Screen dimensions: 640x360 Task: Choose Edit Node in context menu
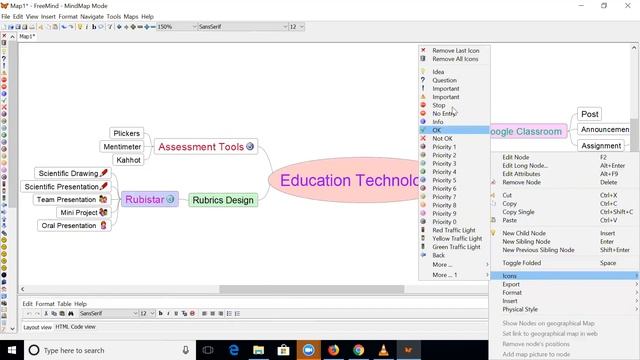pyautogui.click(x=564, y=157)
